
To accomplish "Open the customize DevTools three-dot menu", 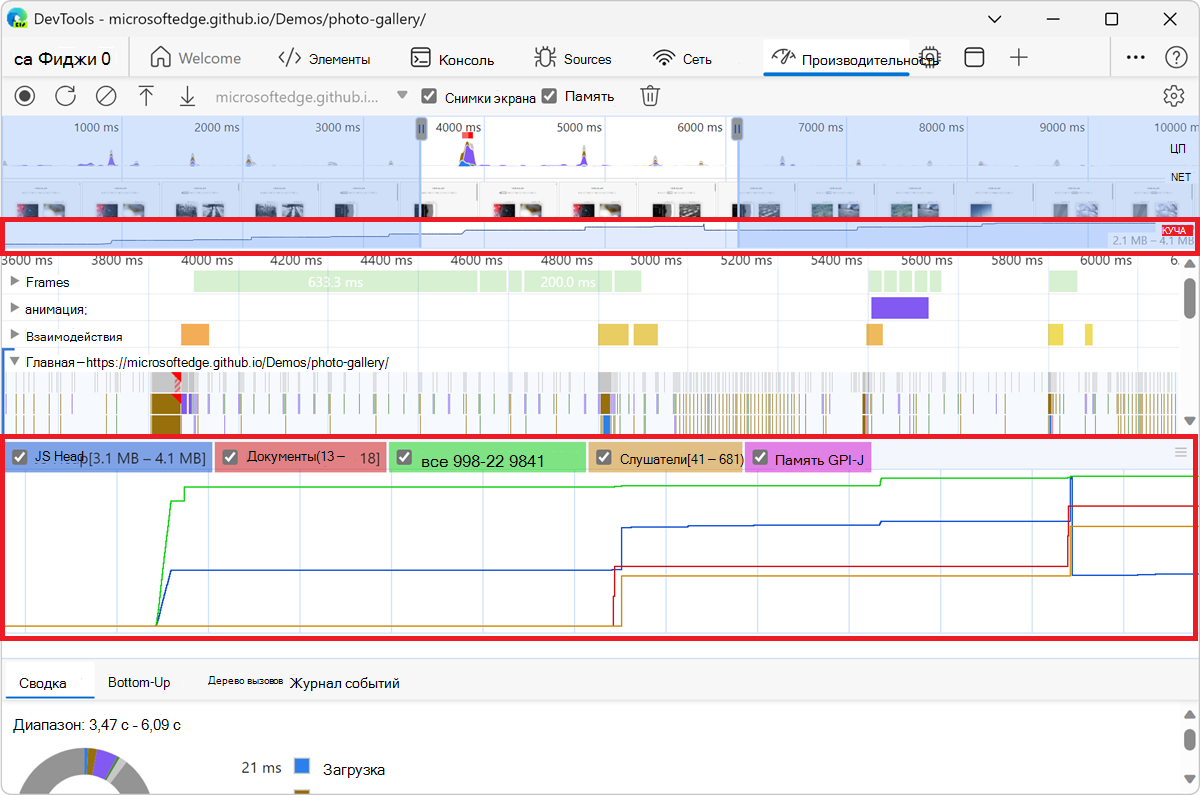I will tap(1135, 58).
